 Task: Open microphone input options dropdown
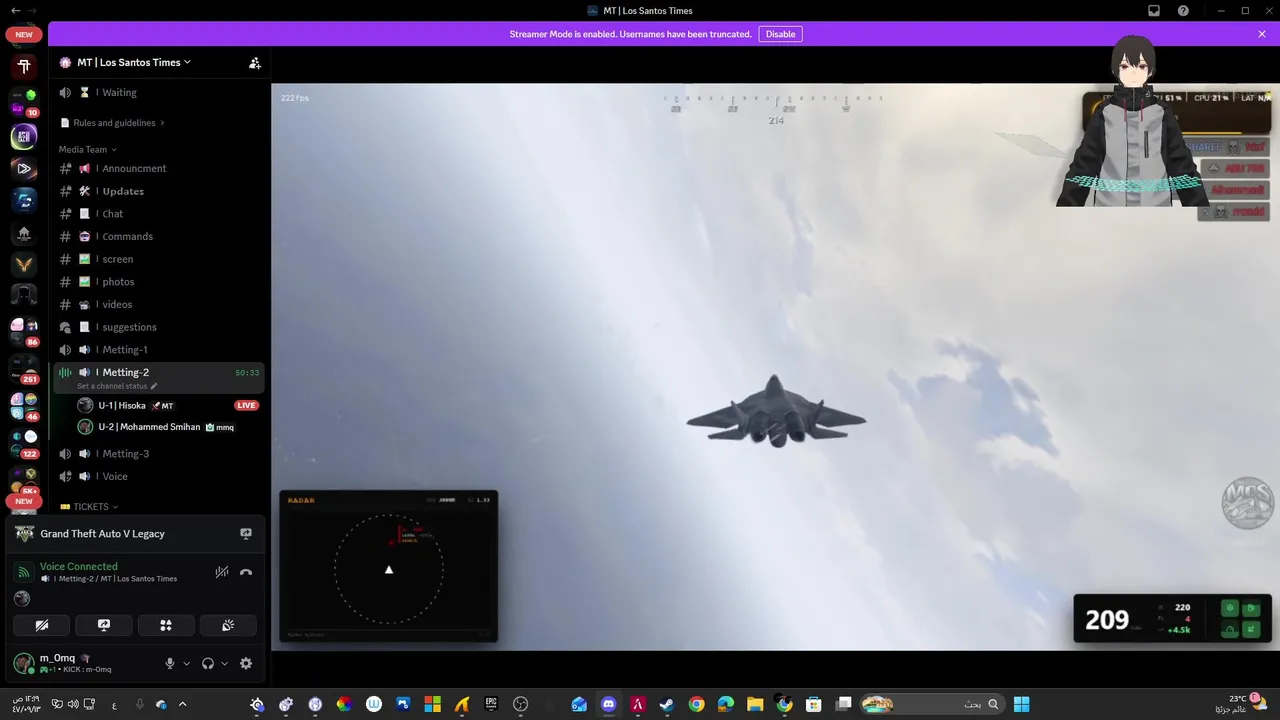pos(186,663)
